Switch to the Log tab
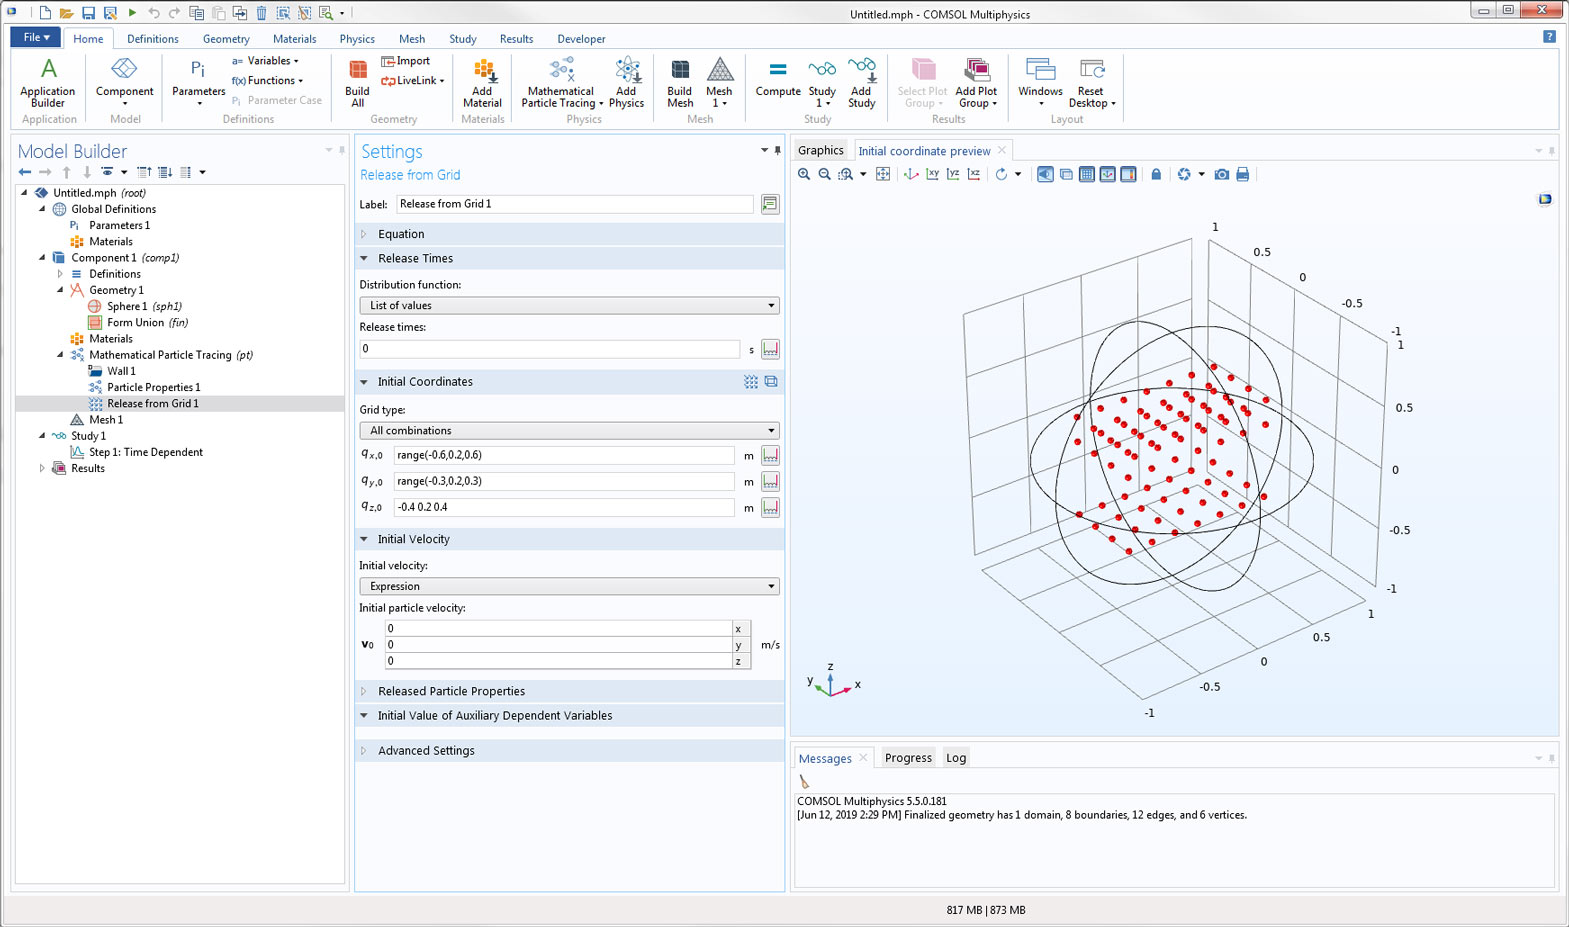This screenshot has width=1569, height=927. tap(956, 758)
